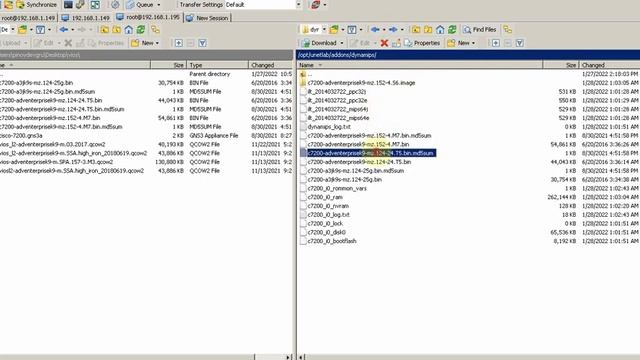
Task: Click the right panel open directory icon
Action: pos(334,29)
